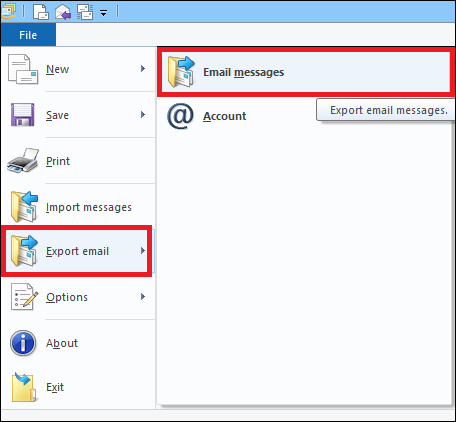Click the New email icon in quick access toolbar
Image resolution: width=456 pixels, height=422 pixels.
pos(41,12)
